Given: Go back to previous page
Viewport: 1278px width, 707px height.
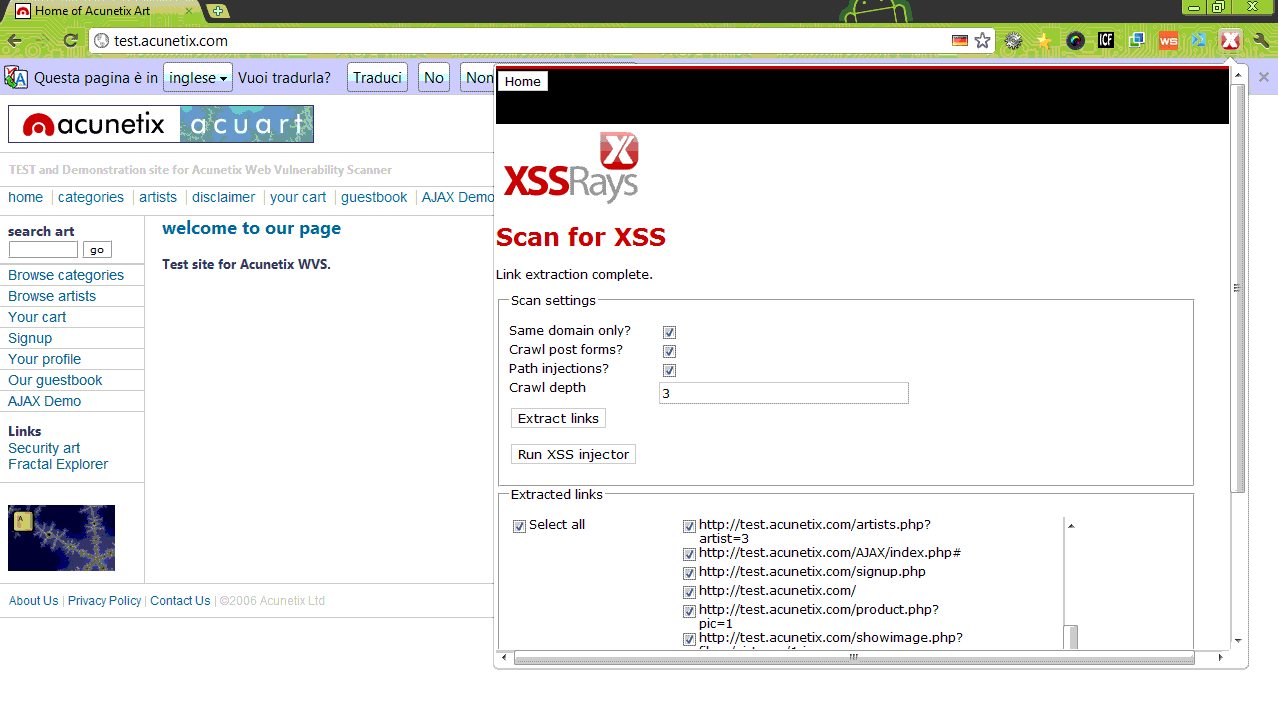Looking at the screenshot, I should (x=15, y=41).
